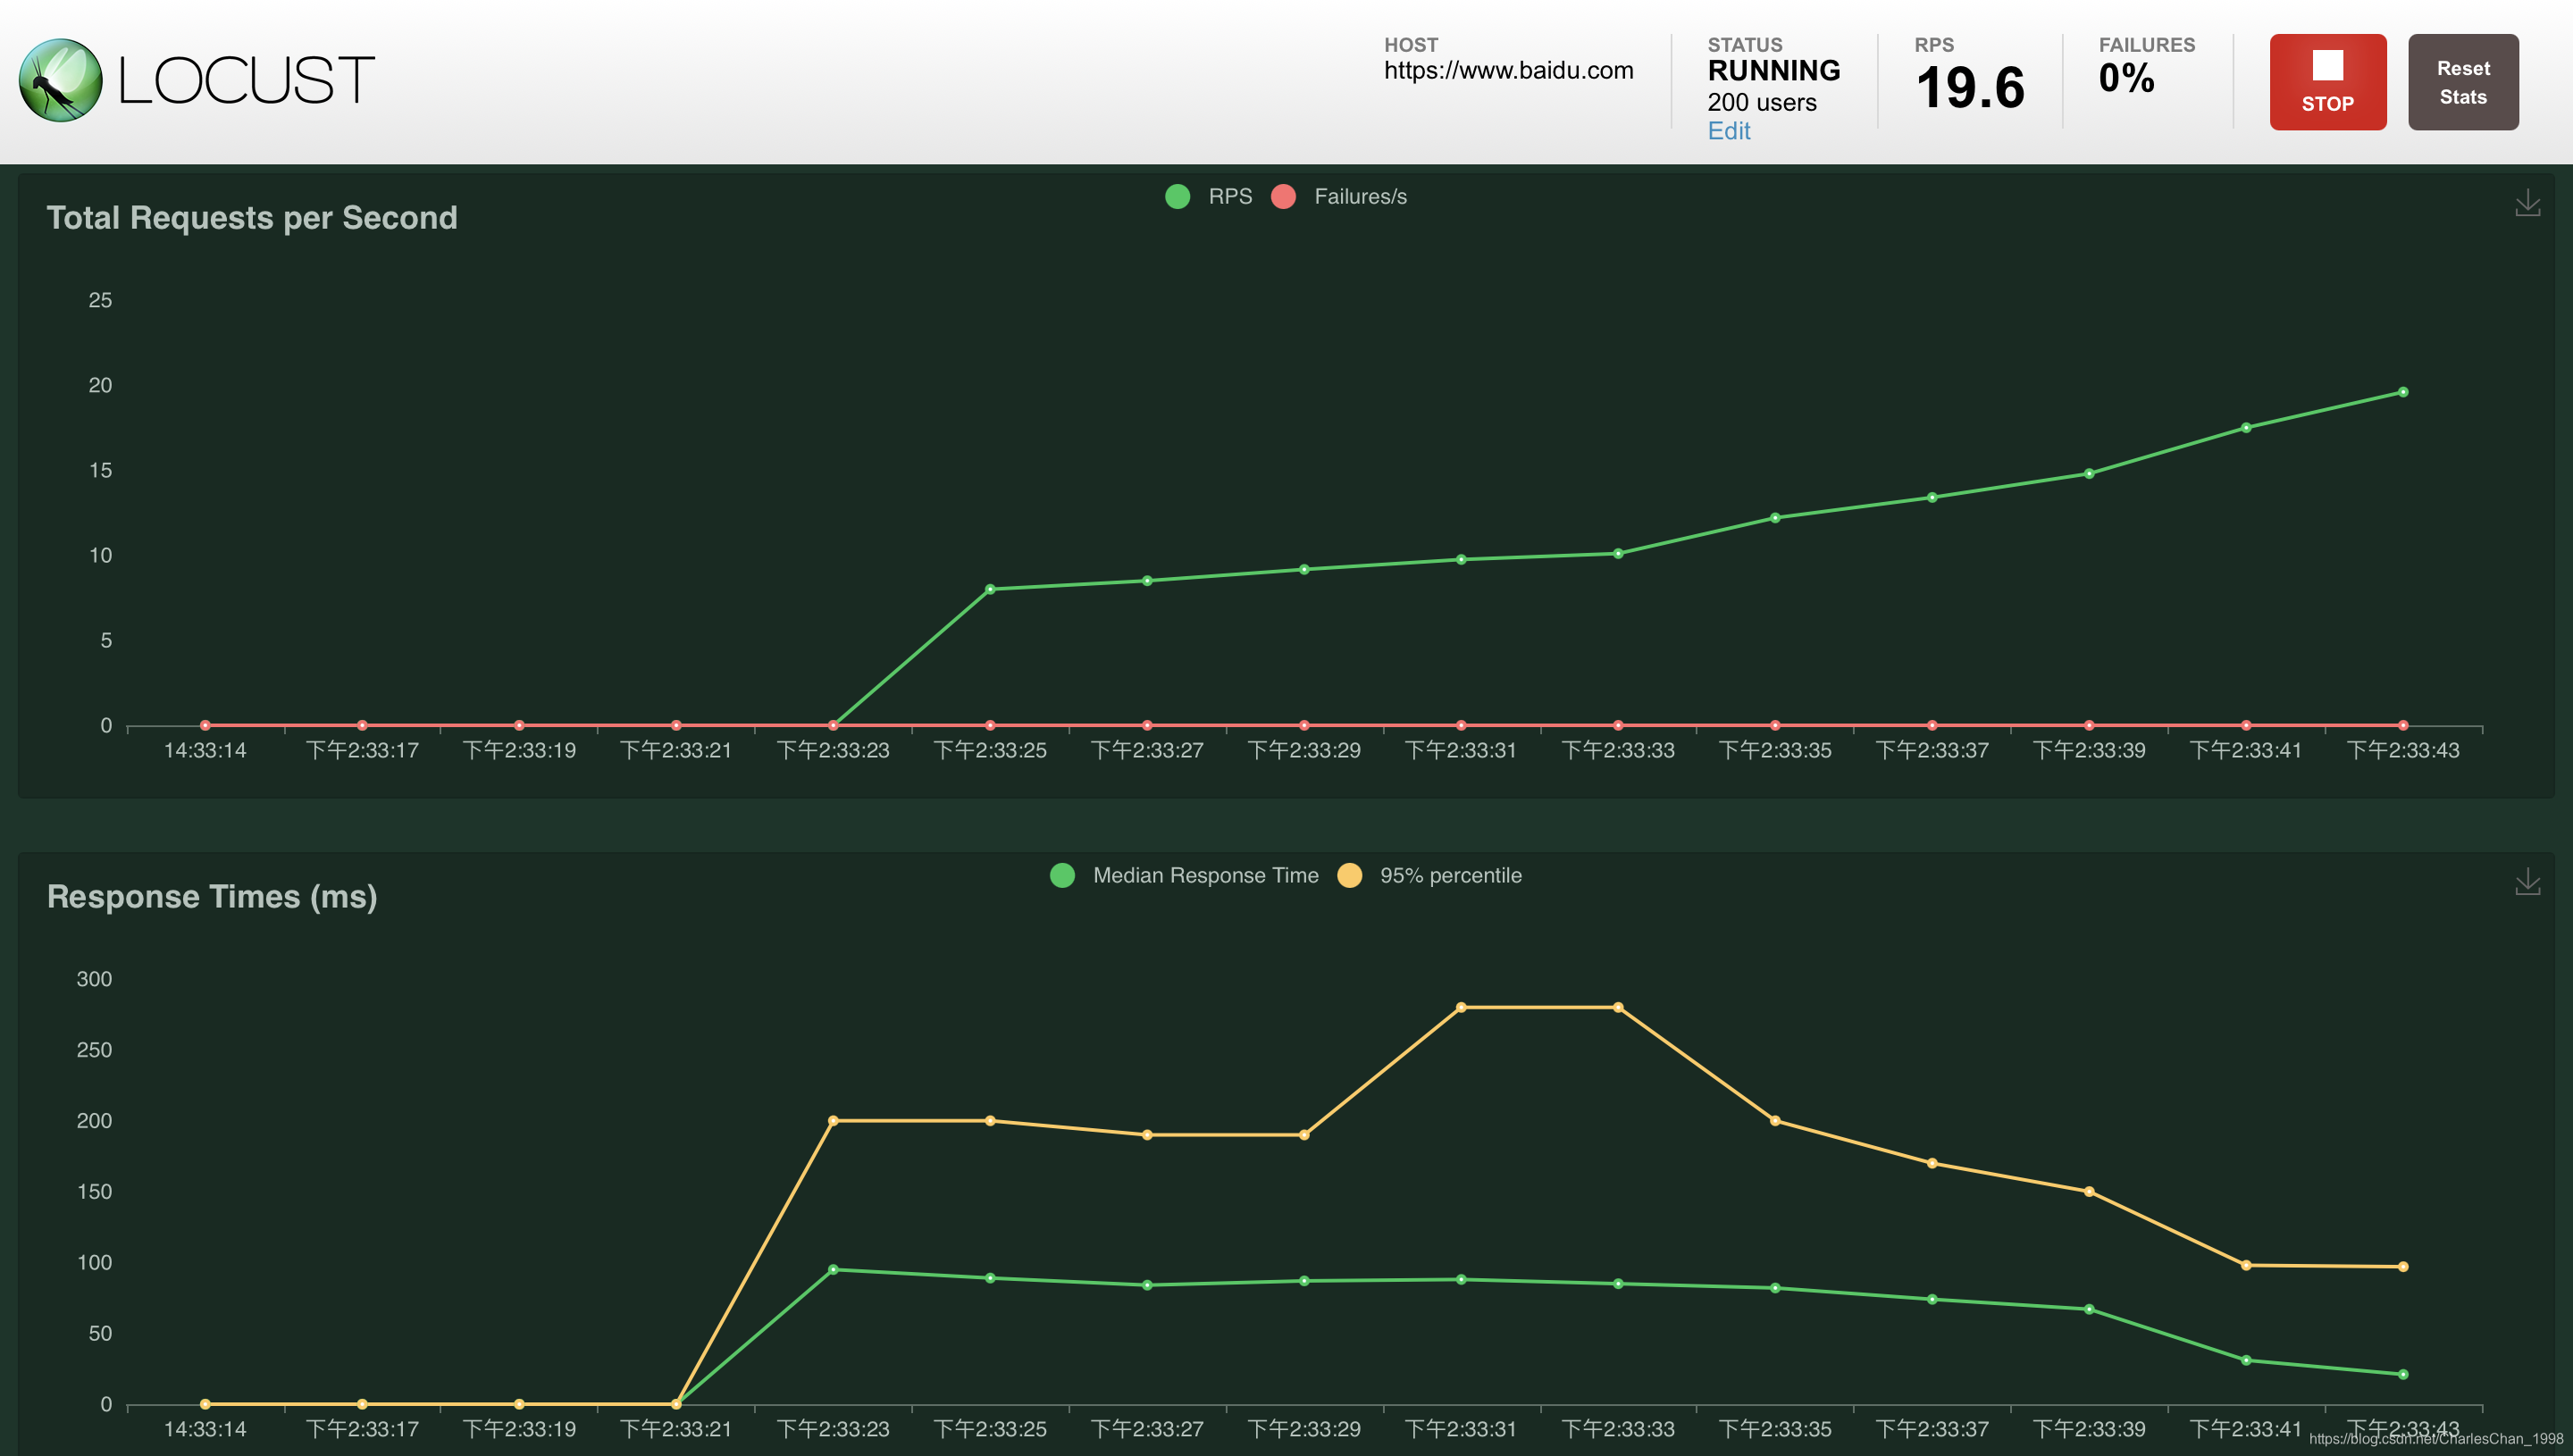
Task: Click the yellow 95% percentile legend dot
Action: coord(1349,876)
